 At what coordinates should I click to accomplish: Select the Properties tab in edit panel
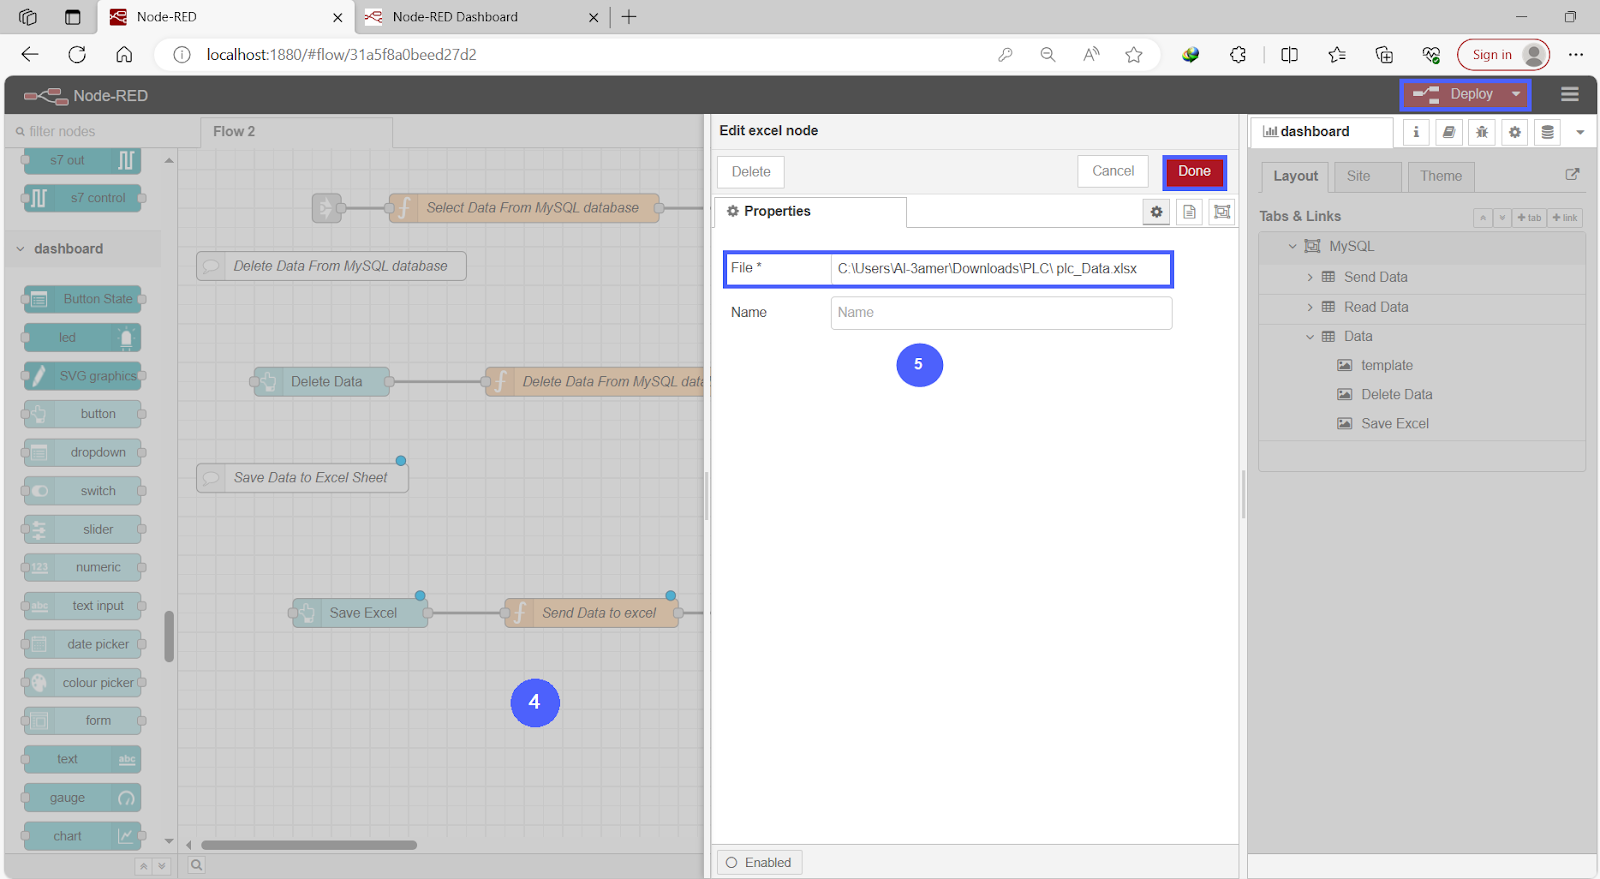[810, 212]
